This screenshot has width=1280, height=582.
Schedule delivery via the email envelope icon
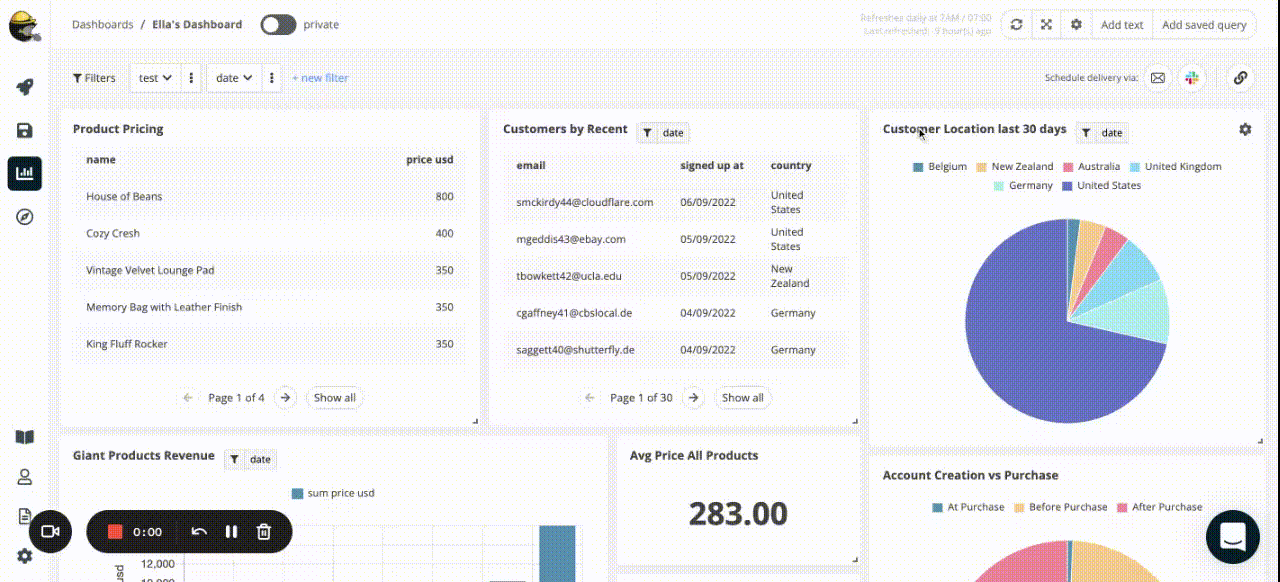(1157, 78)
